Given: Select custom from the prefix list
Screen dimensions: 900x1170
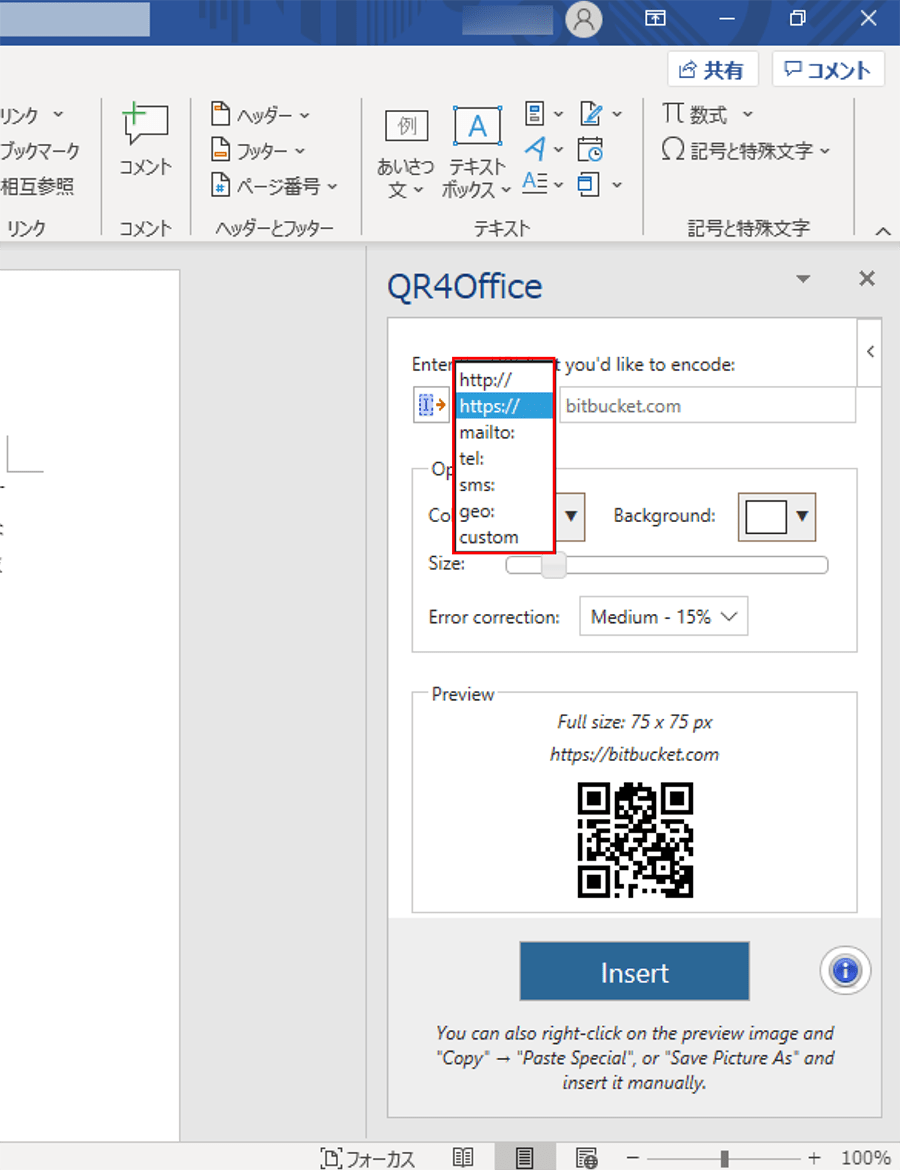Looking at the screenshot, I should (x=504, y=537).
